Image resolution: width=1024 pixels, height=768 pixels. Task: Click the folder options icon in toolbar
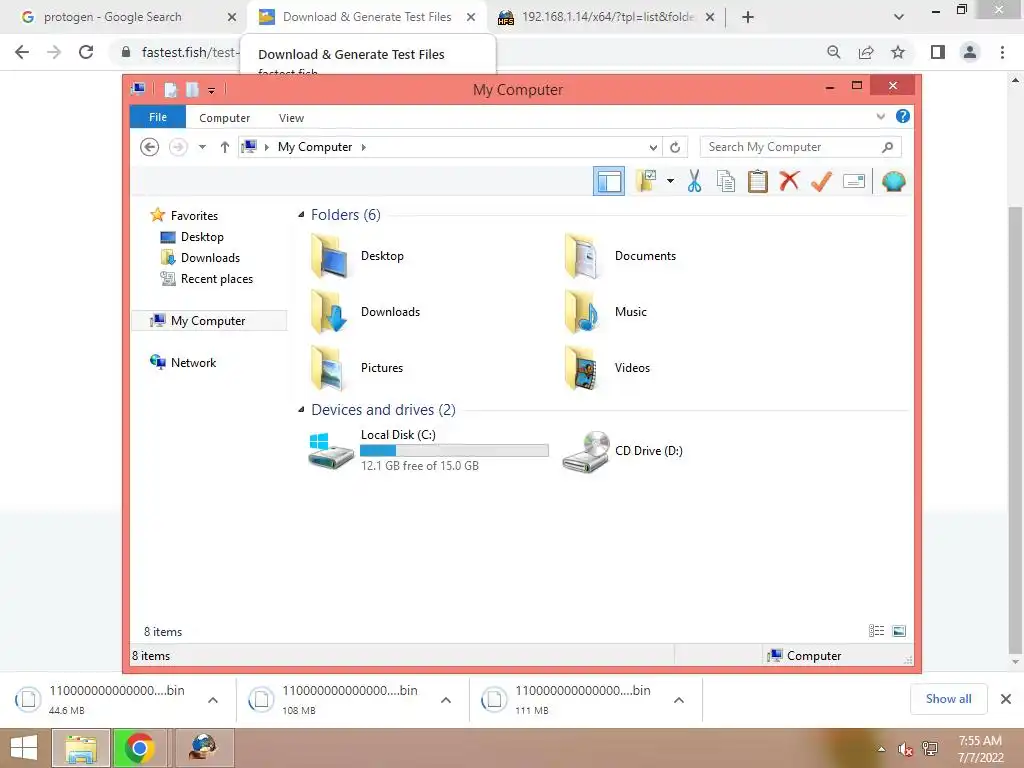point(646,182)
